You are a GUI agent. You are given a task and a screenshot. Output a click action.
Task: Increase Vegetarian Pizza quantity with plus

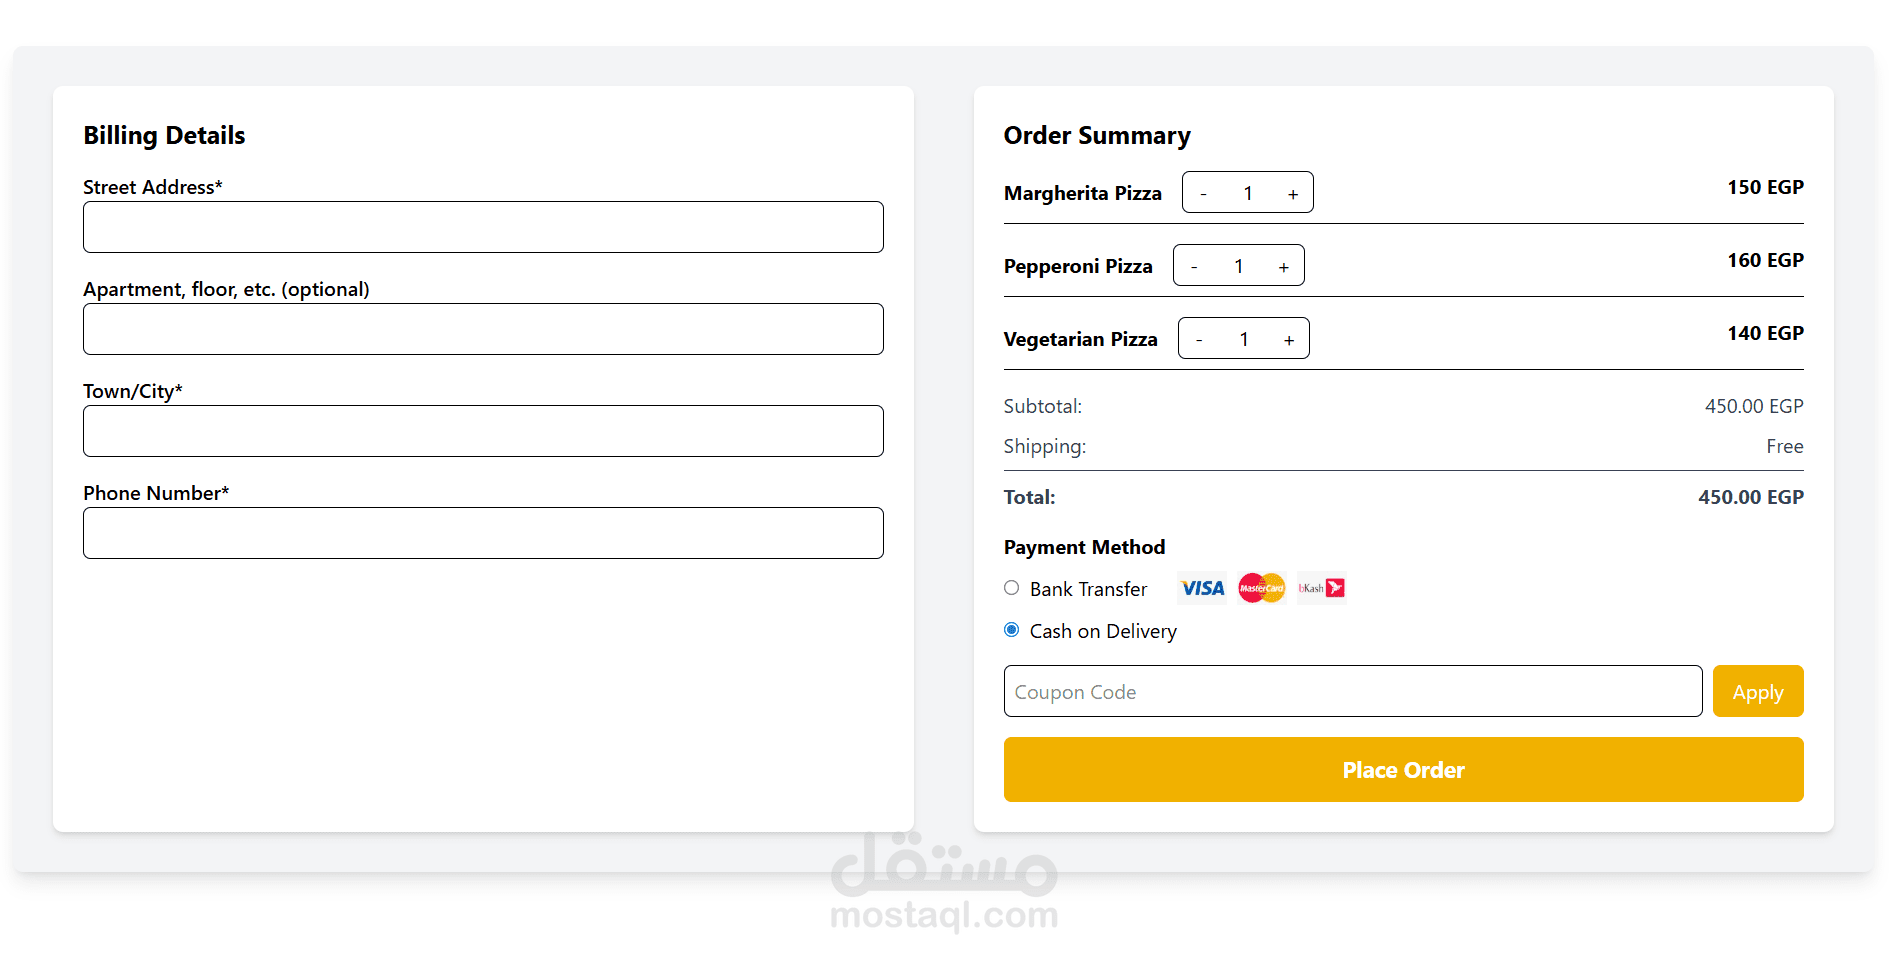coord(1289,340)
